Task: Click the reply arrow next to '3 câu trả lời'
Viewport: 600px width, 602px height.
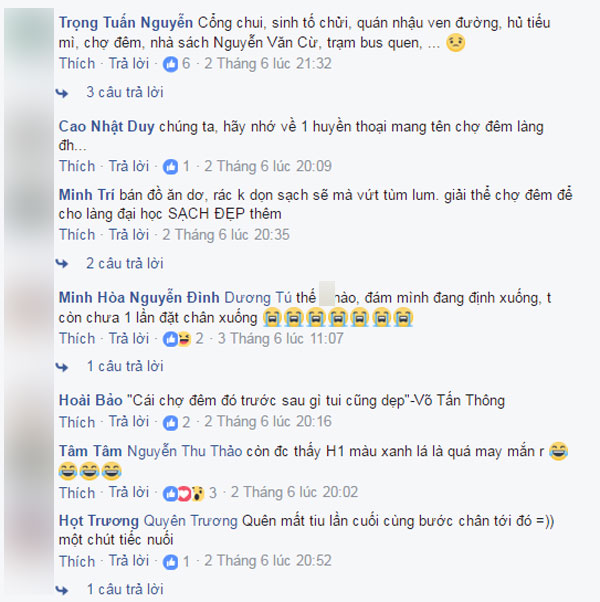Action: click(x=62, y=93)
